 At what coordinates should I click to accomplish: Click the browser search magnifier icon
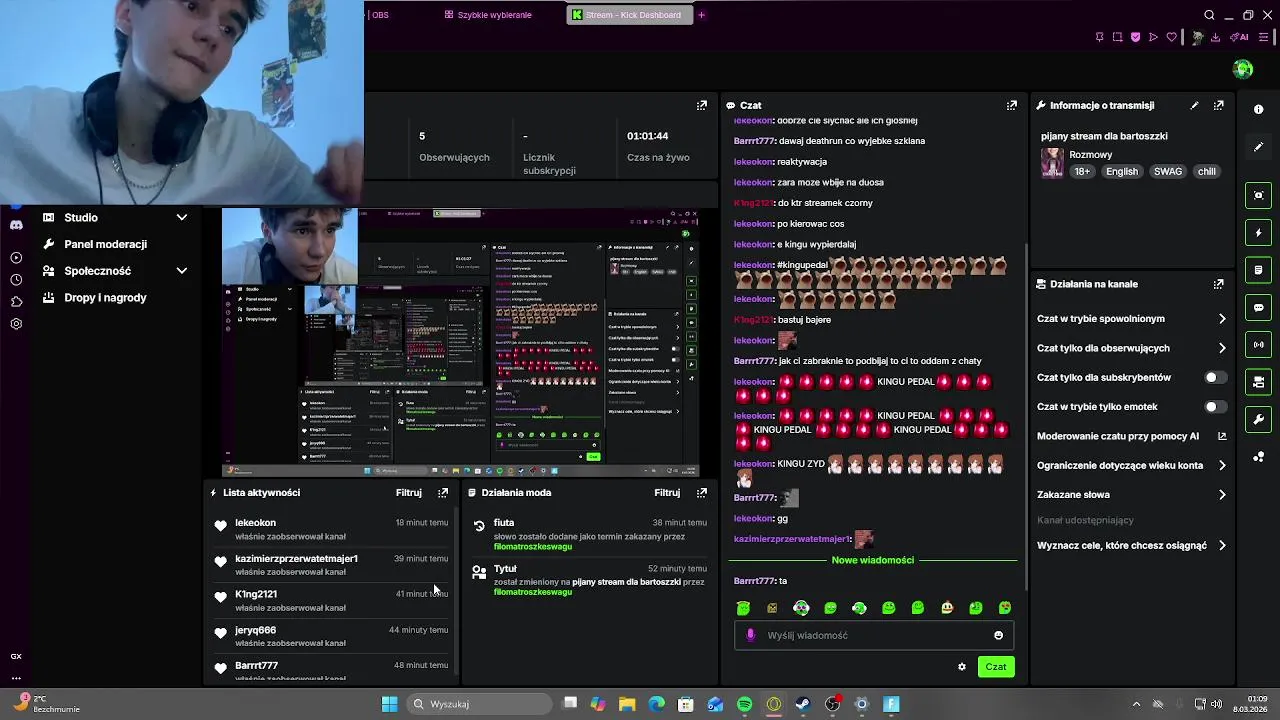(1209, 15)
